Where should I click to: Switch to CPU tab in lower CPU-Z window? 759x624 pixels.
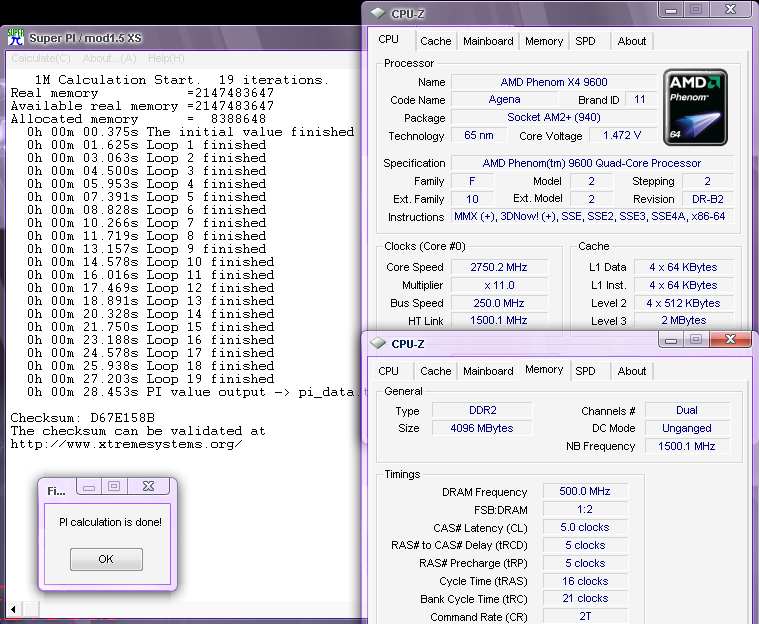(389, 371)
